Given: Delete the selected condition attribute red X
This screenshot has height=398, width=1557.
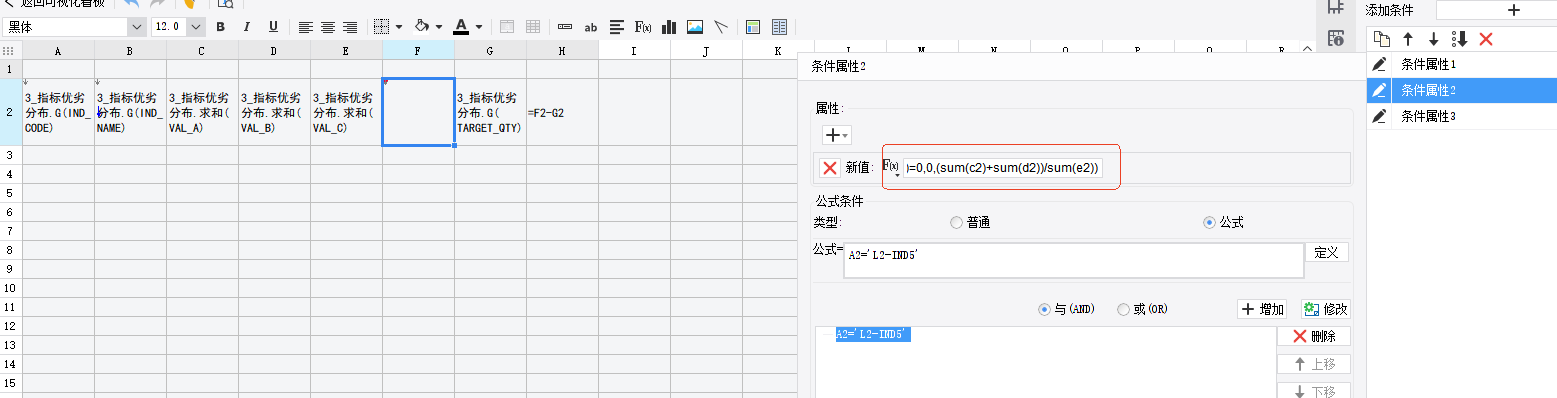Looking at the screenshot, I should 1486,38.
